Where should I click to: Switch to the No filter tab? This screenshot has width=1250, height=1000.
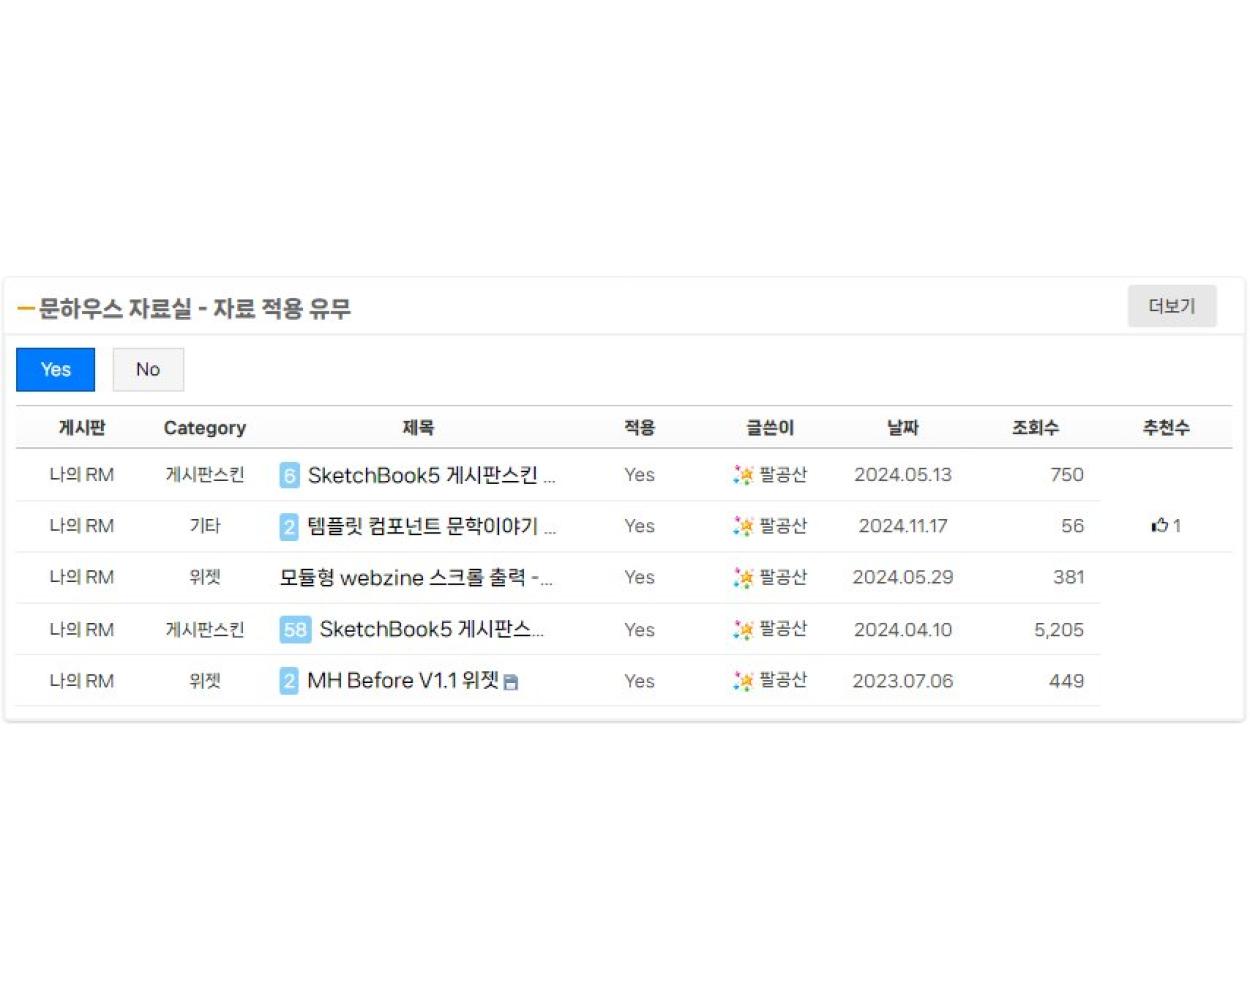148,370
